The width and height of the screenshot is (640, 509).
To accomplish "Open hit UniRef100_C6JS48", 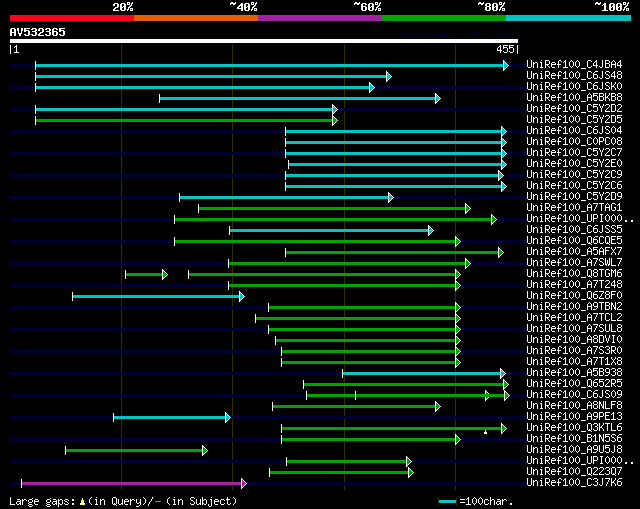I will pyautogui.click(x=574, y=76).
